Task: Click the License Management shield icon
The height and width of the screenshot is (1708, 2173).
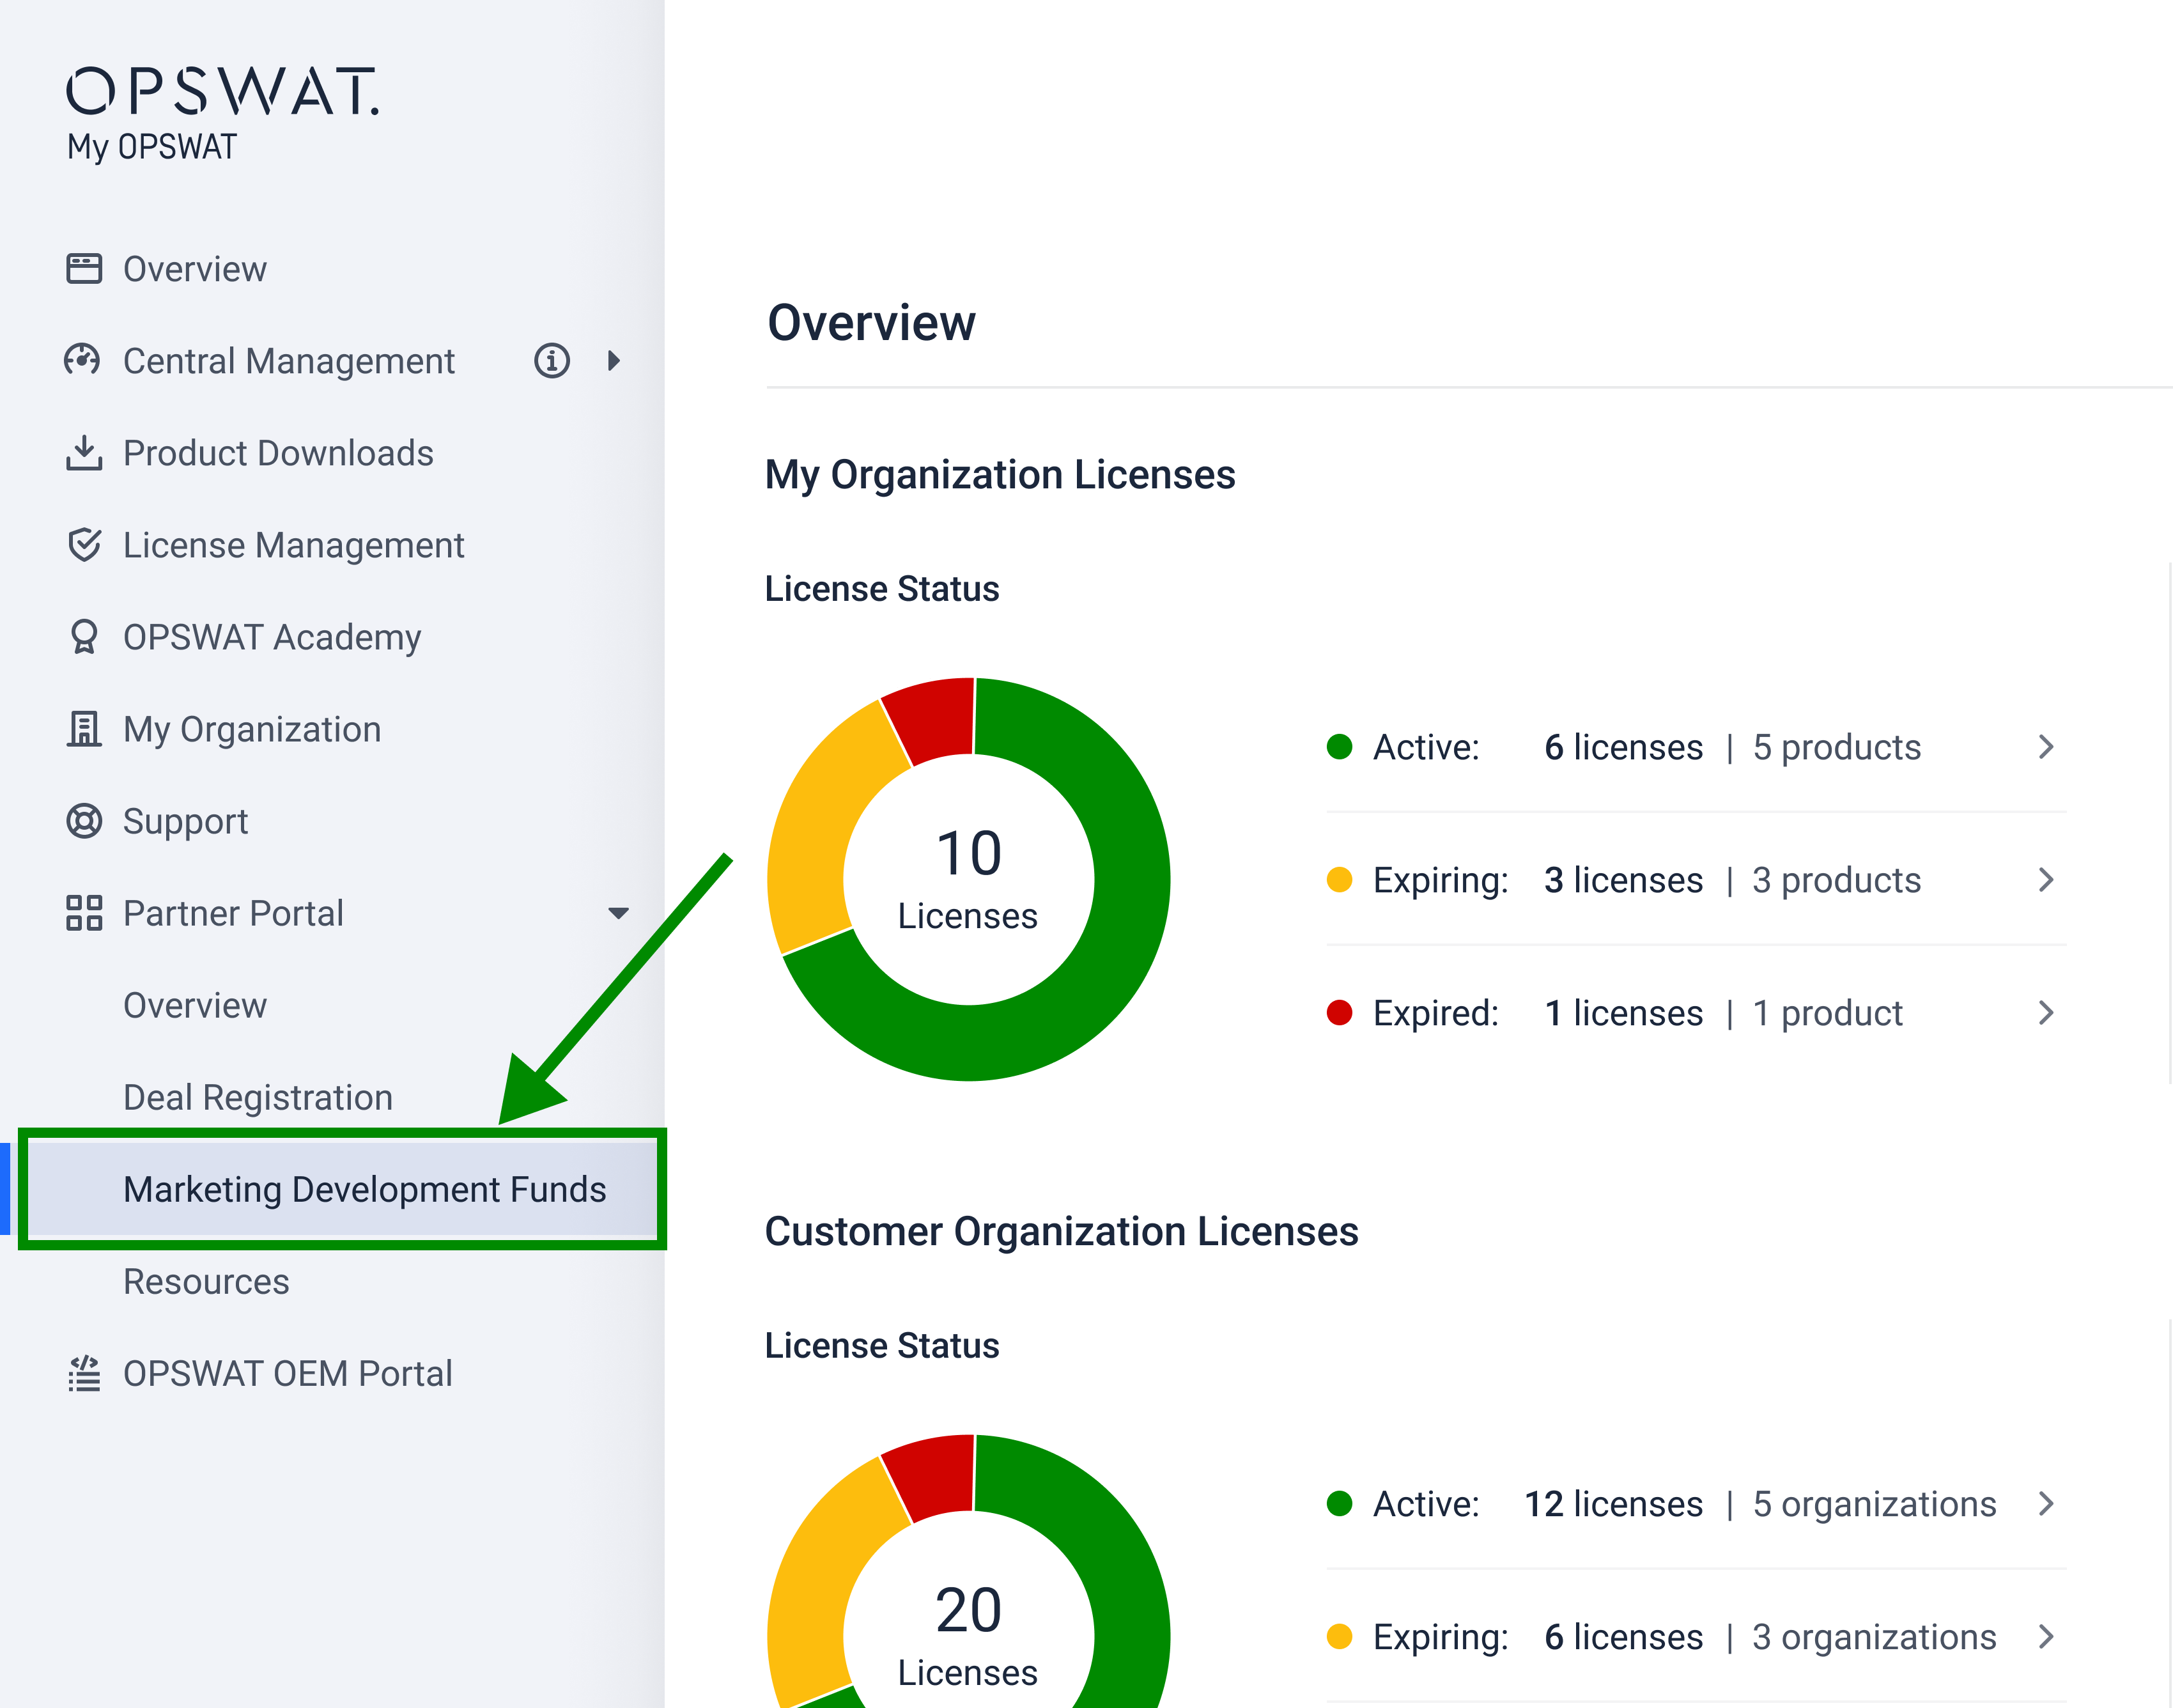Action: (84, 545)
